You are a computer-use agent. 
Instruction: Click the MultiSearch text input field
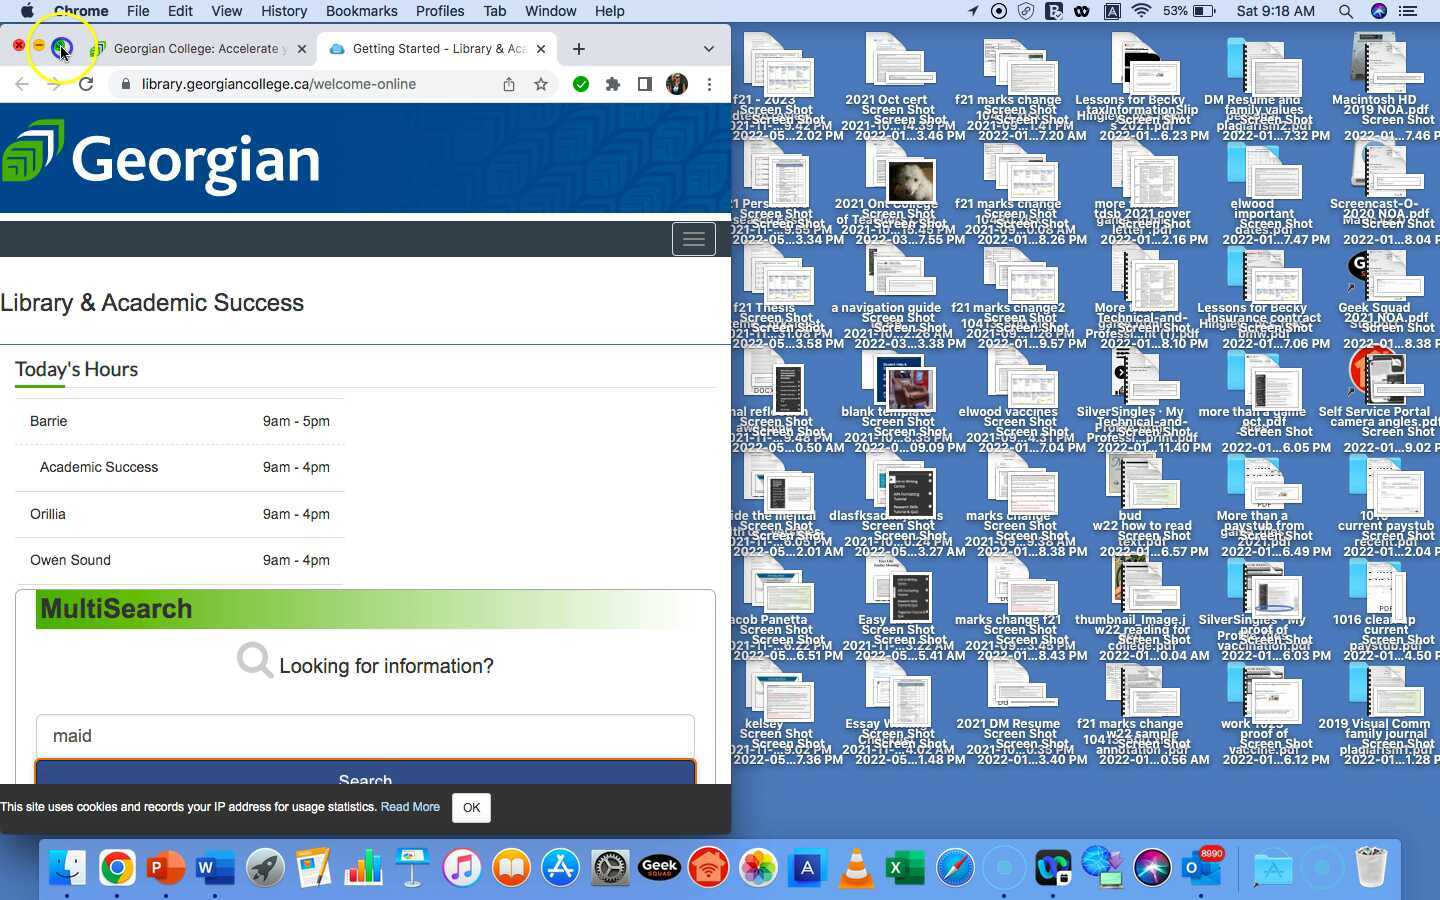coord(365,736)
